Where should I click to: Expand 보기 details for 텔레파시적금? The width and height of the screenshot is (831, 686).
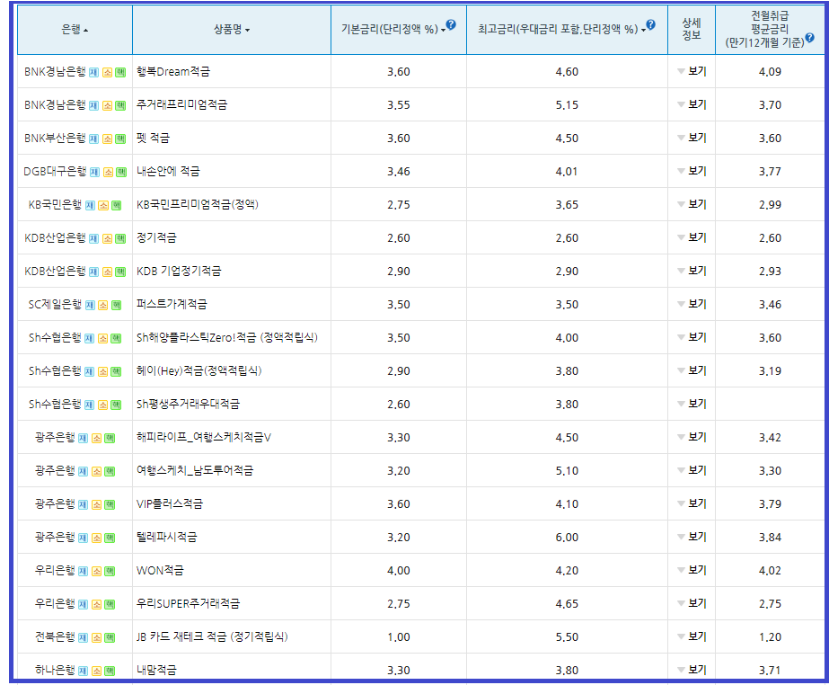pyautogui.click(x=692, y=537)
